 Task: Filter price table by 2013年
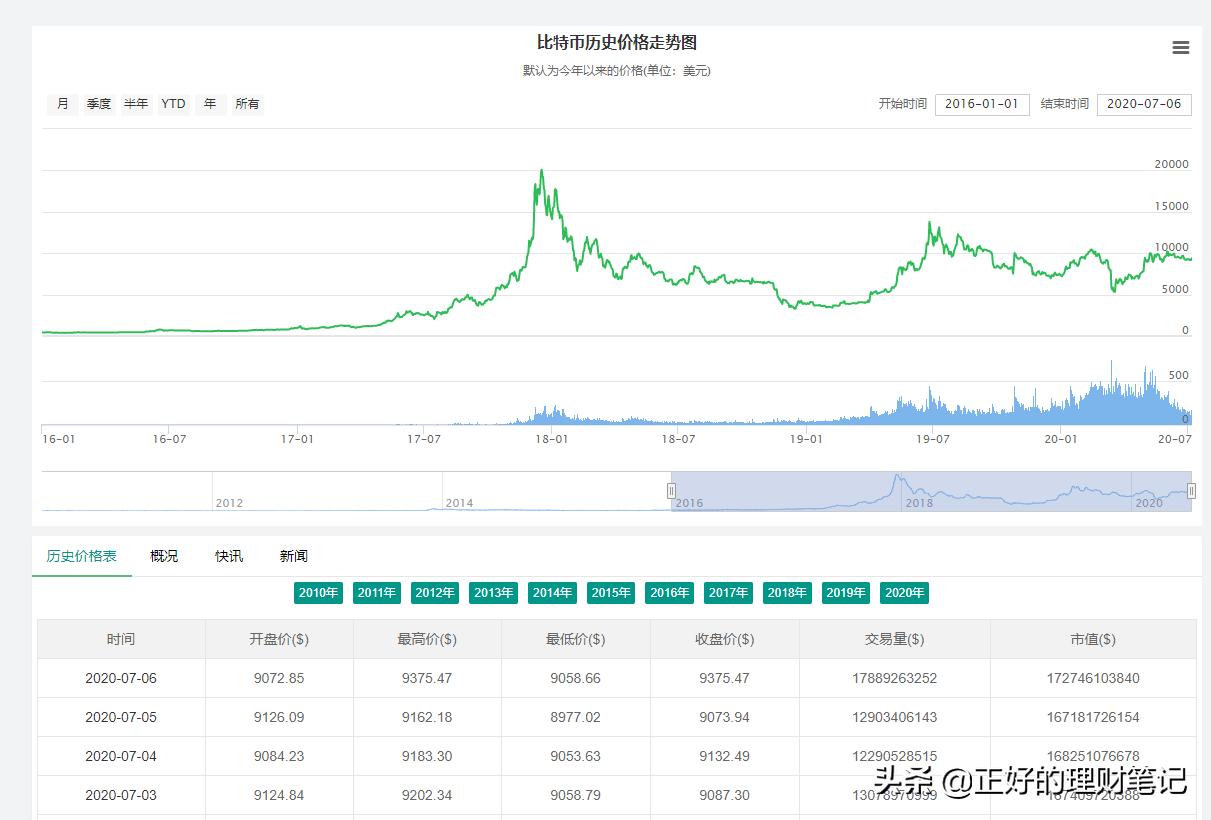pyautogui.click(x=494, y=593)
